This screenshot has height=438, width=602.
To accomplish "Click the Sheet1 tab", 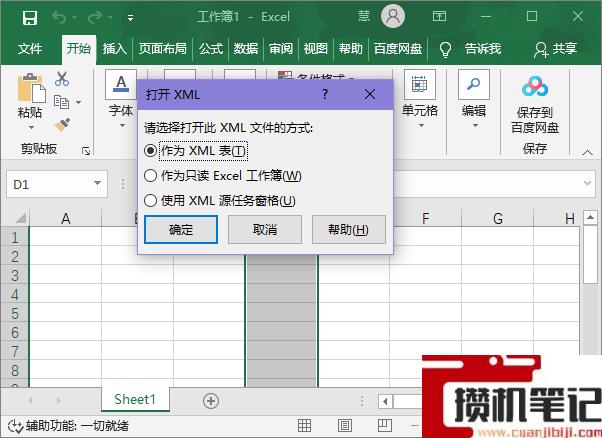I will pyautogui.click(x=135, y=400).
